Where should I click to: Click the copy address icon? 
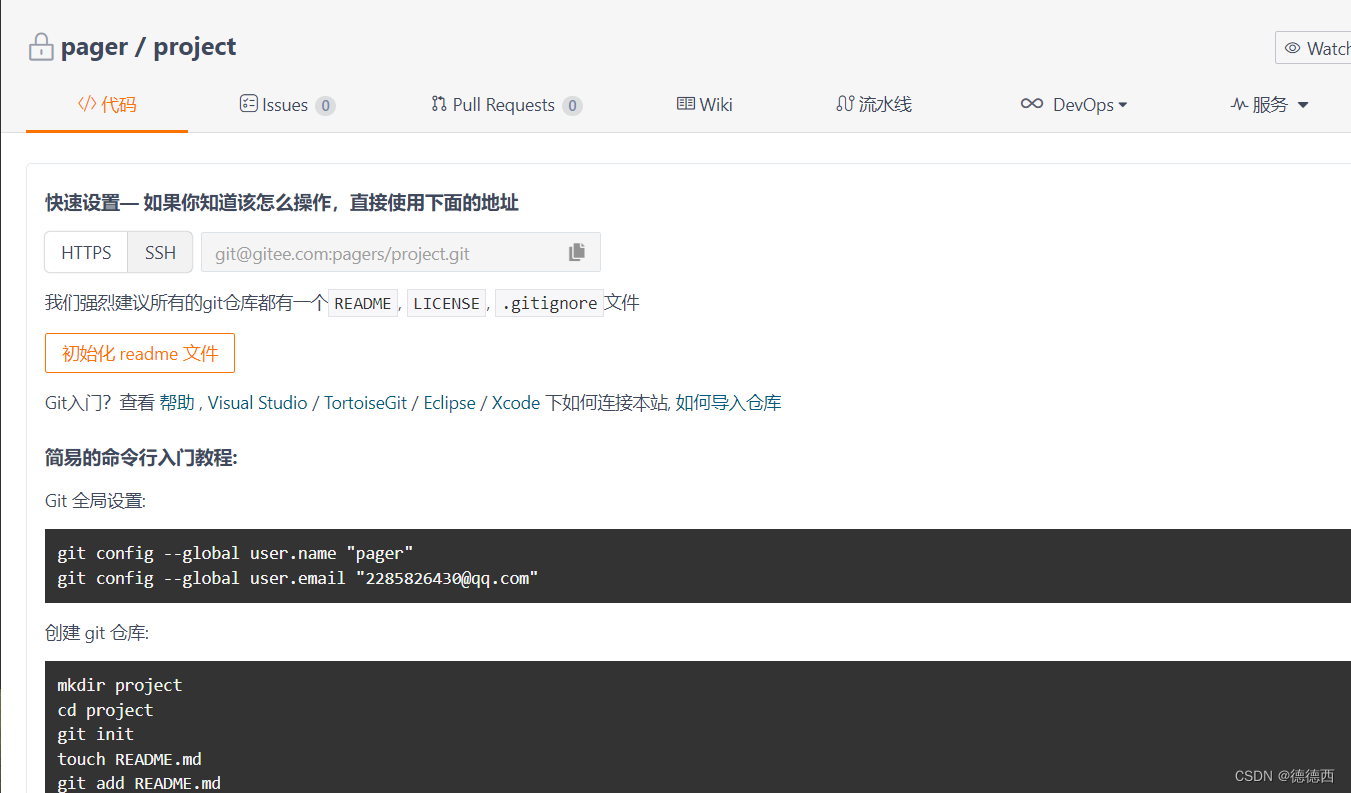pos(577,252)
